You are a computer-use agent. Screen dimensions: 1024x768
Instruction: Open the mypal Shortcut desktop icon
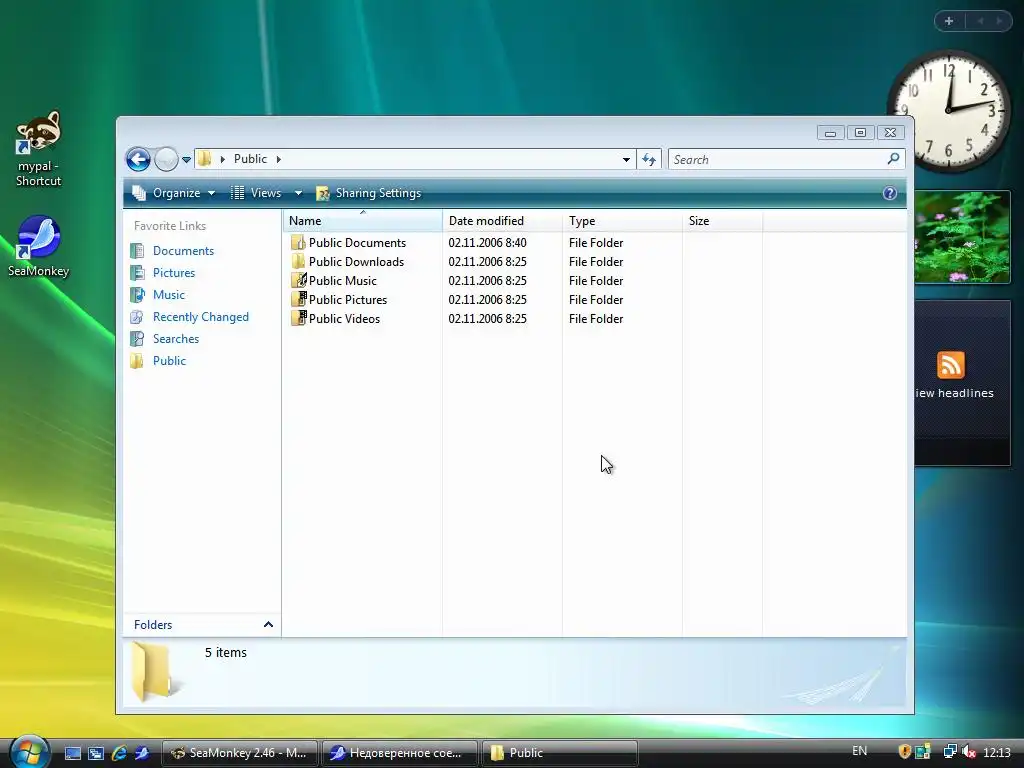(x=39, y=148)
